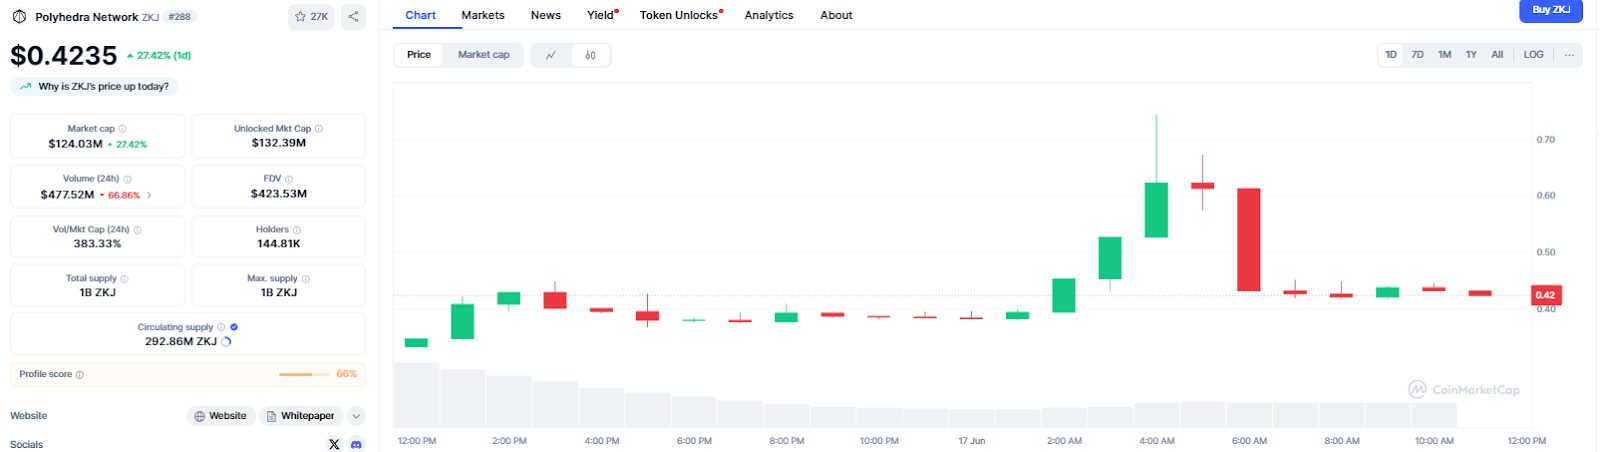Image resolution: width=1600 pixels, height=452 pixels.
Task: Click the Buy ZKJ button
Action: pyautogui.click(x=1550, y=10)
